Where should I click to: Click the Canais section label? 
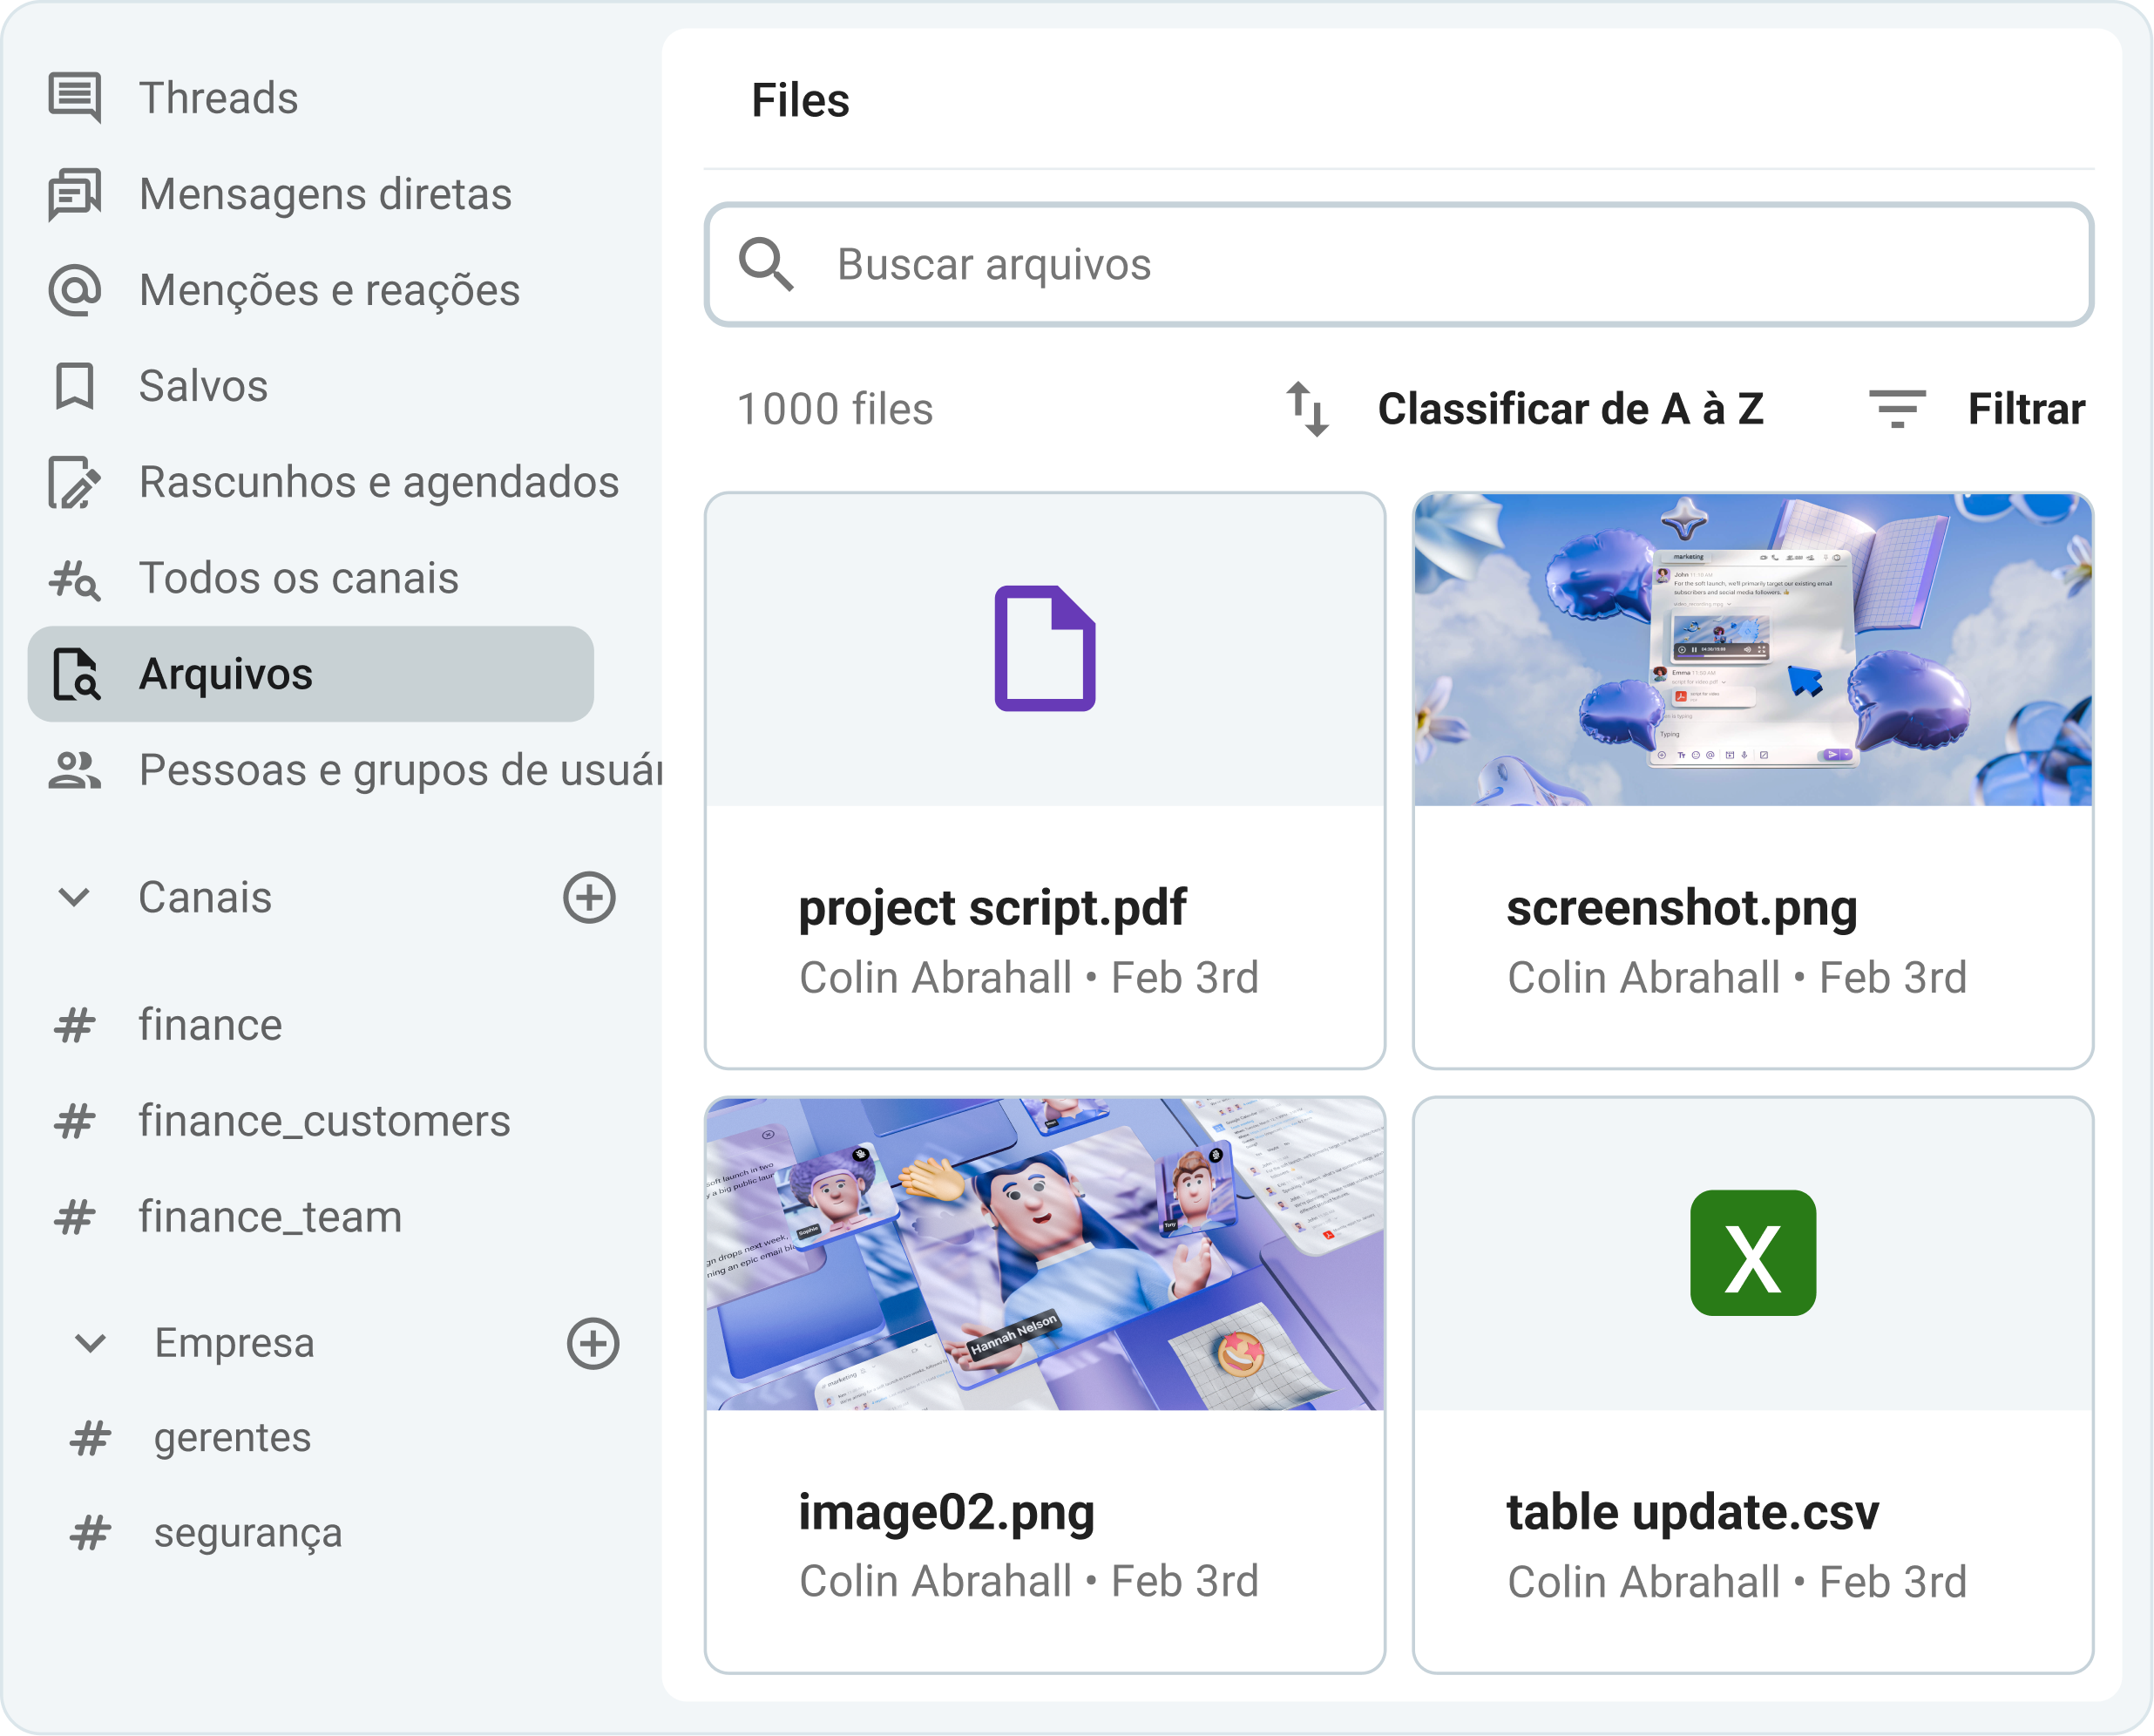205,897
